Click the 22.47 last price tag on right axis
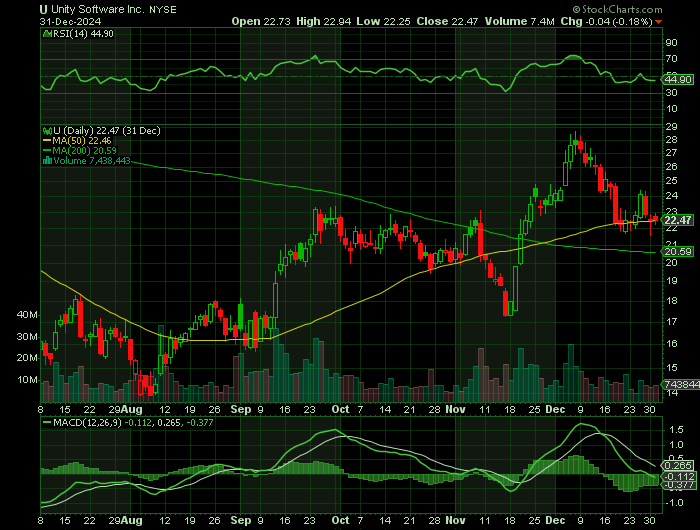Image resolution: width=700 pixels, height=530 pixels. pyautogui.click(x=678, y=220)
